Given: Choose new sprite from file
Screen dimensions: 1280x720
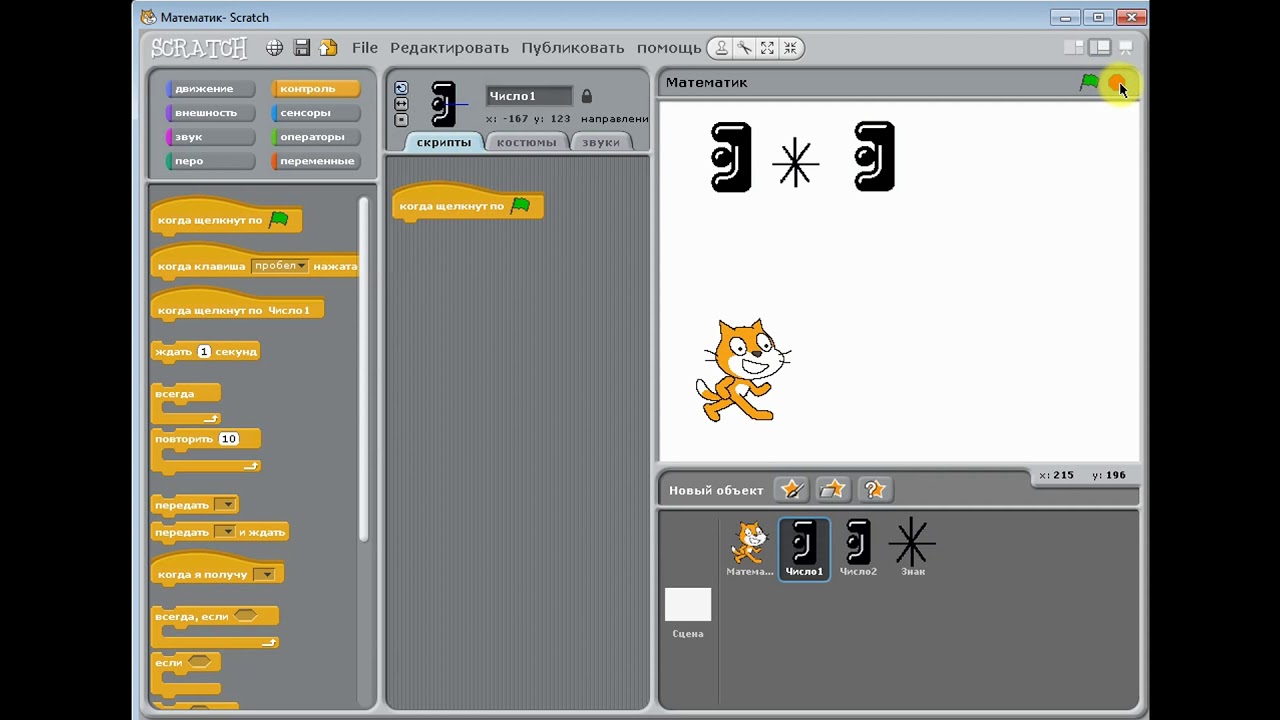Looking at the screenshot, I should [x=833, y=489].
